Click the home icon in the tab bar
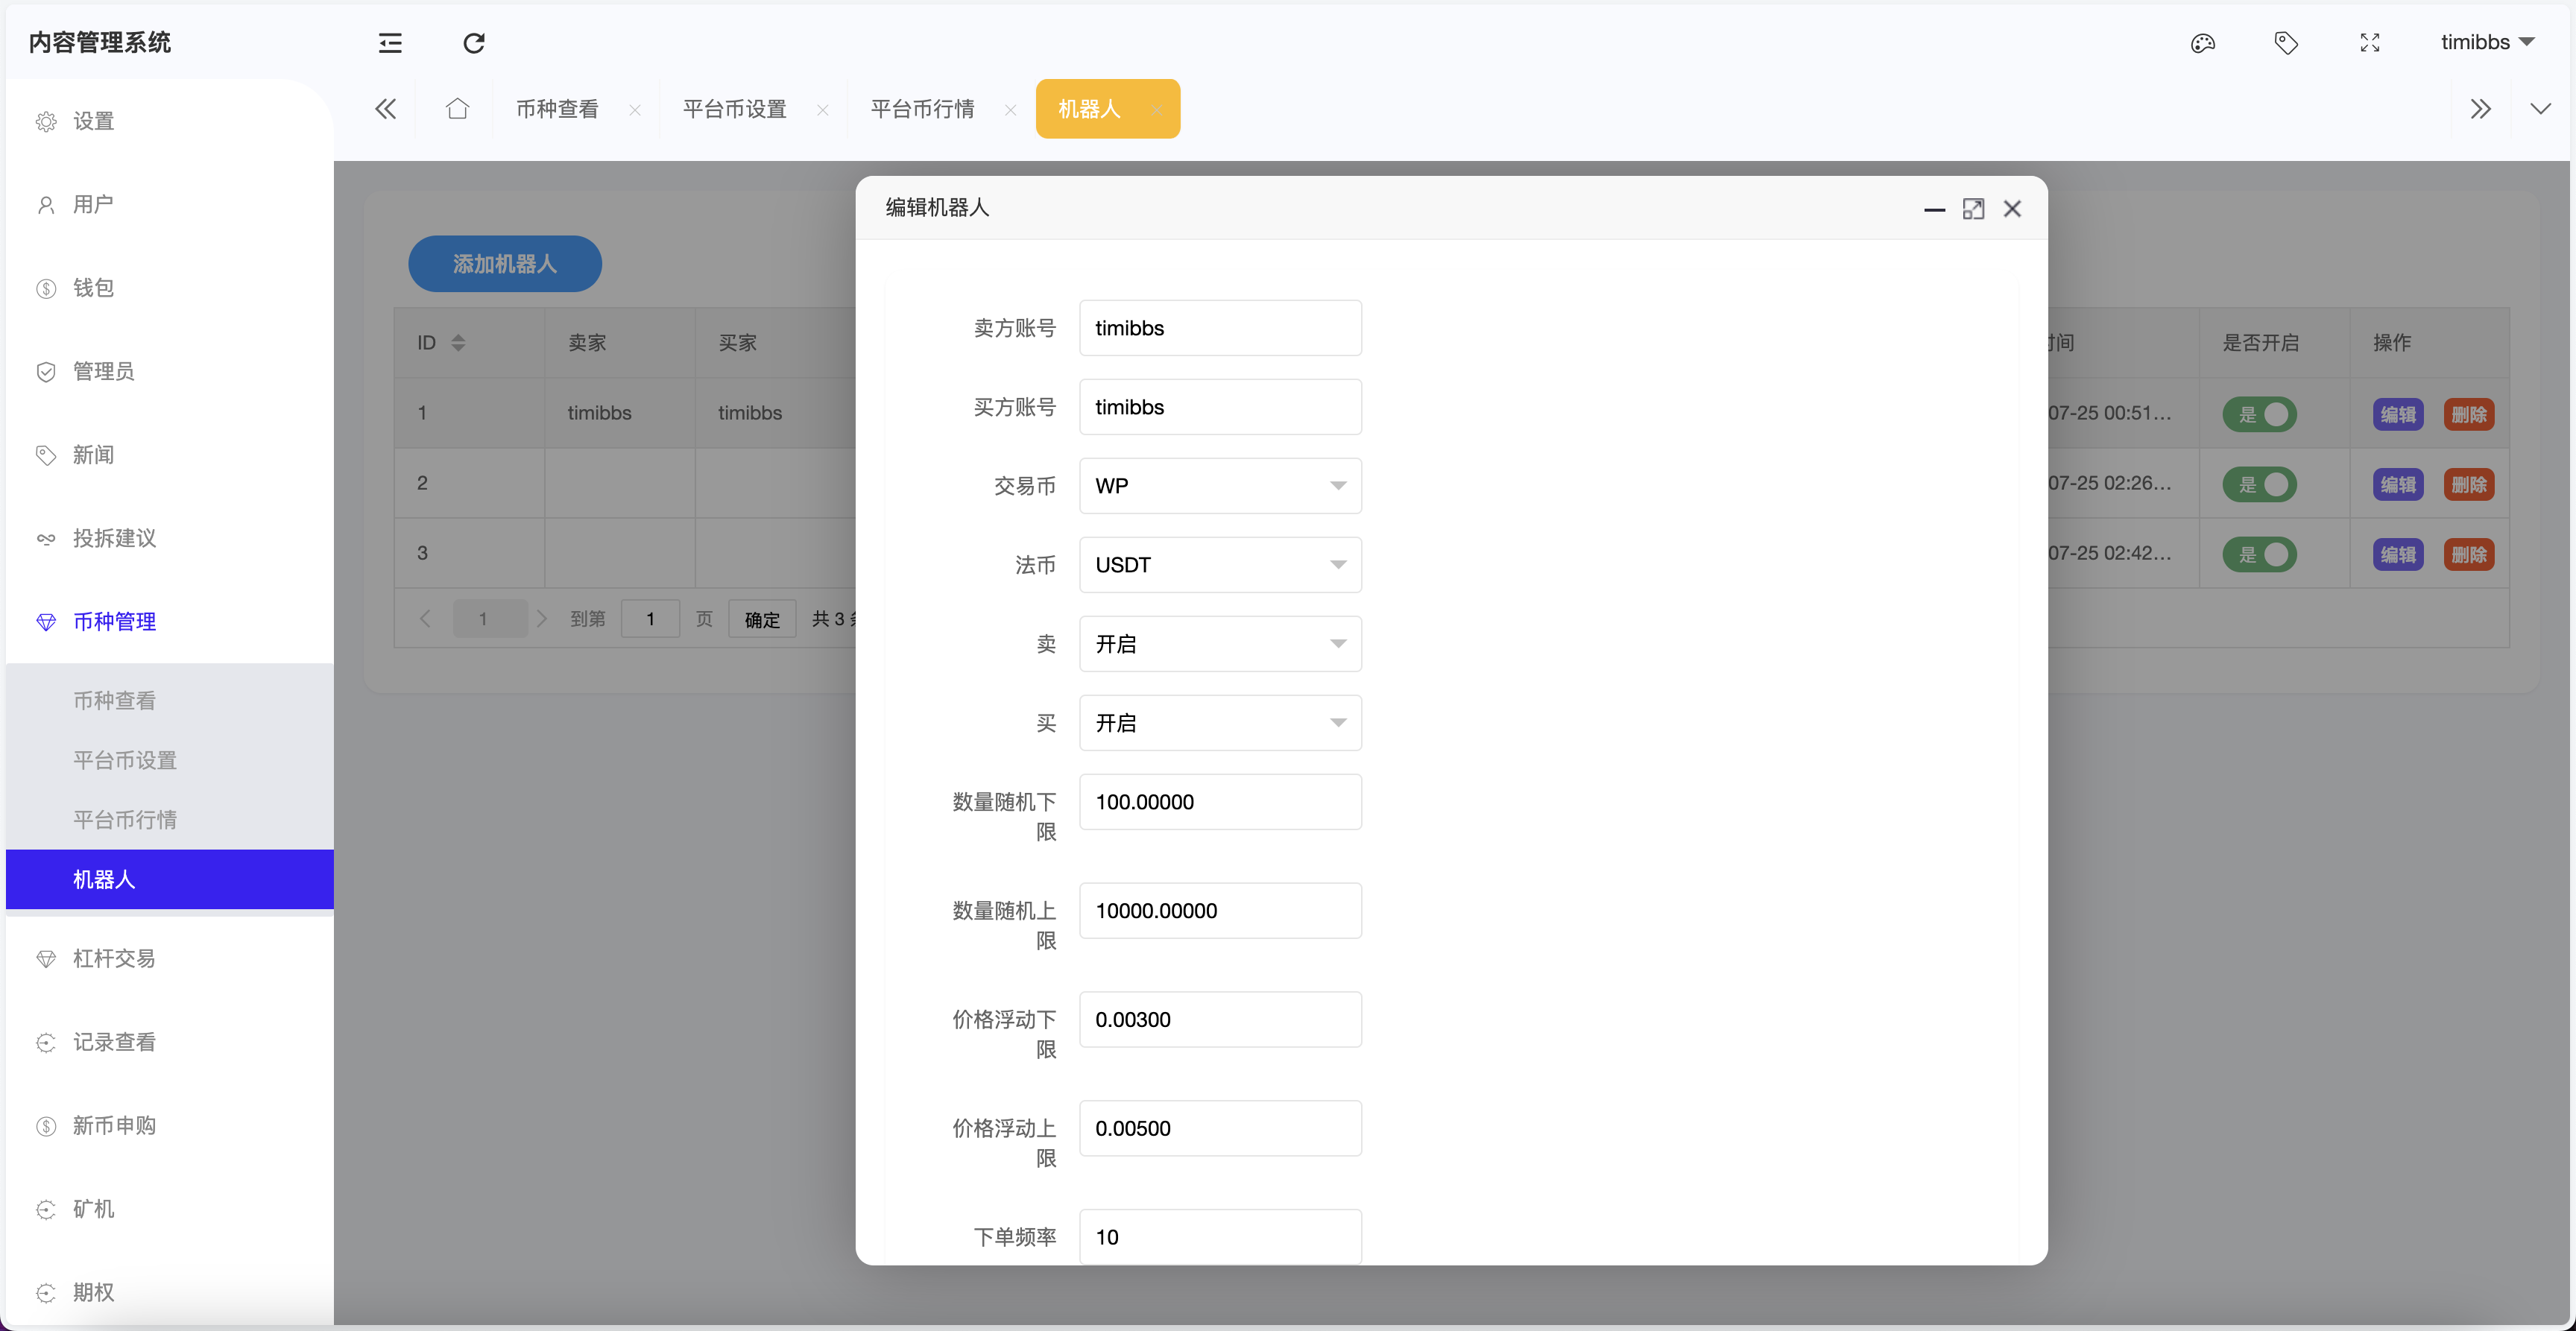 [x=457, y=108]
